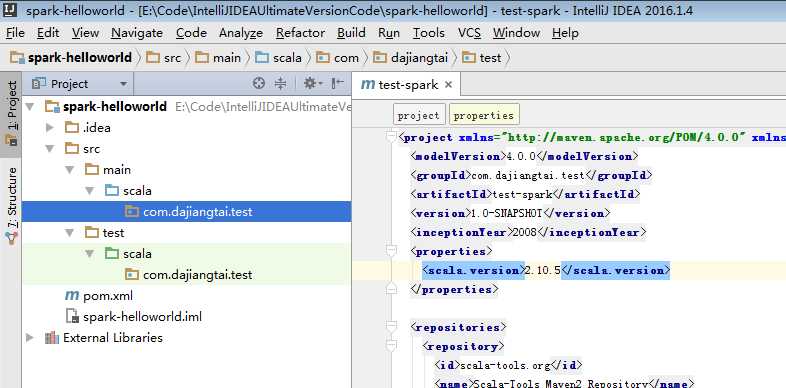
Task: Click the scala.version value 2.10.5
Action: (542, 271)
